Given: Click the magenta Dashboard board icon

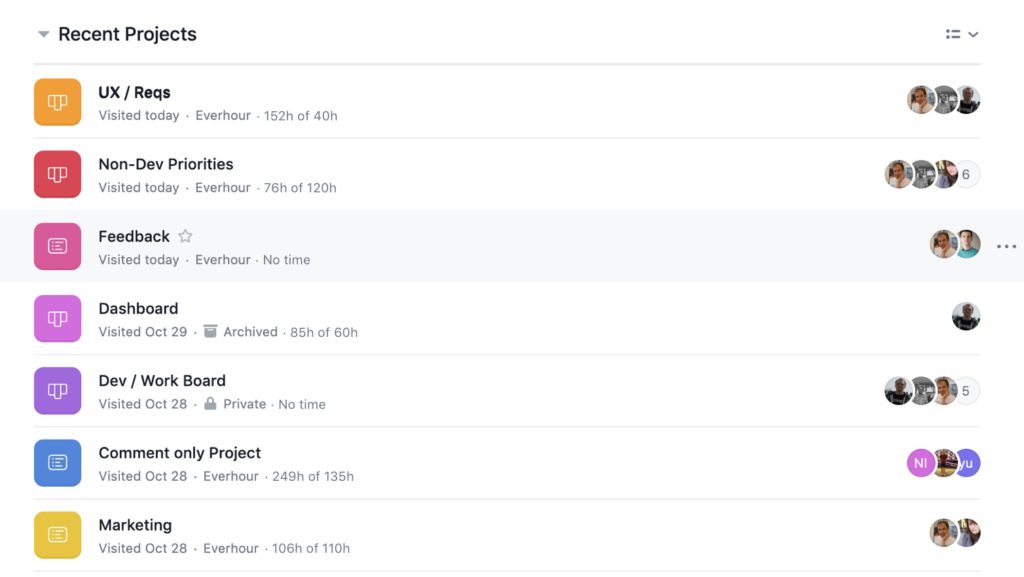Looking at the screenshot, I should (57, 318).
